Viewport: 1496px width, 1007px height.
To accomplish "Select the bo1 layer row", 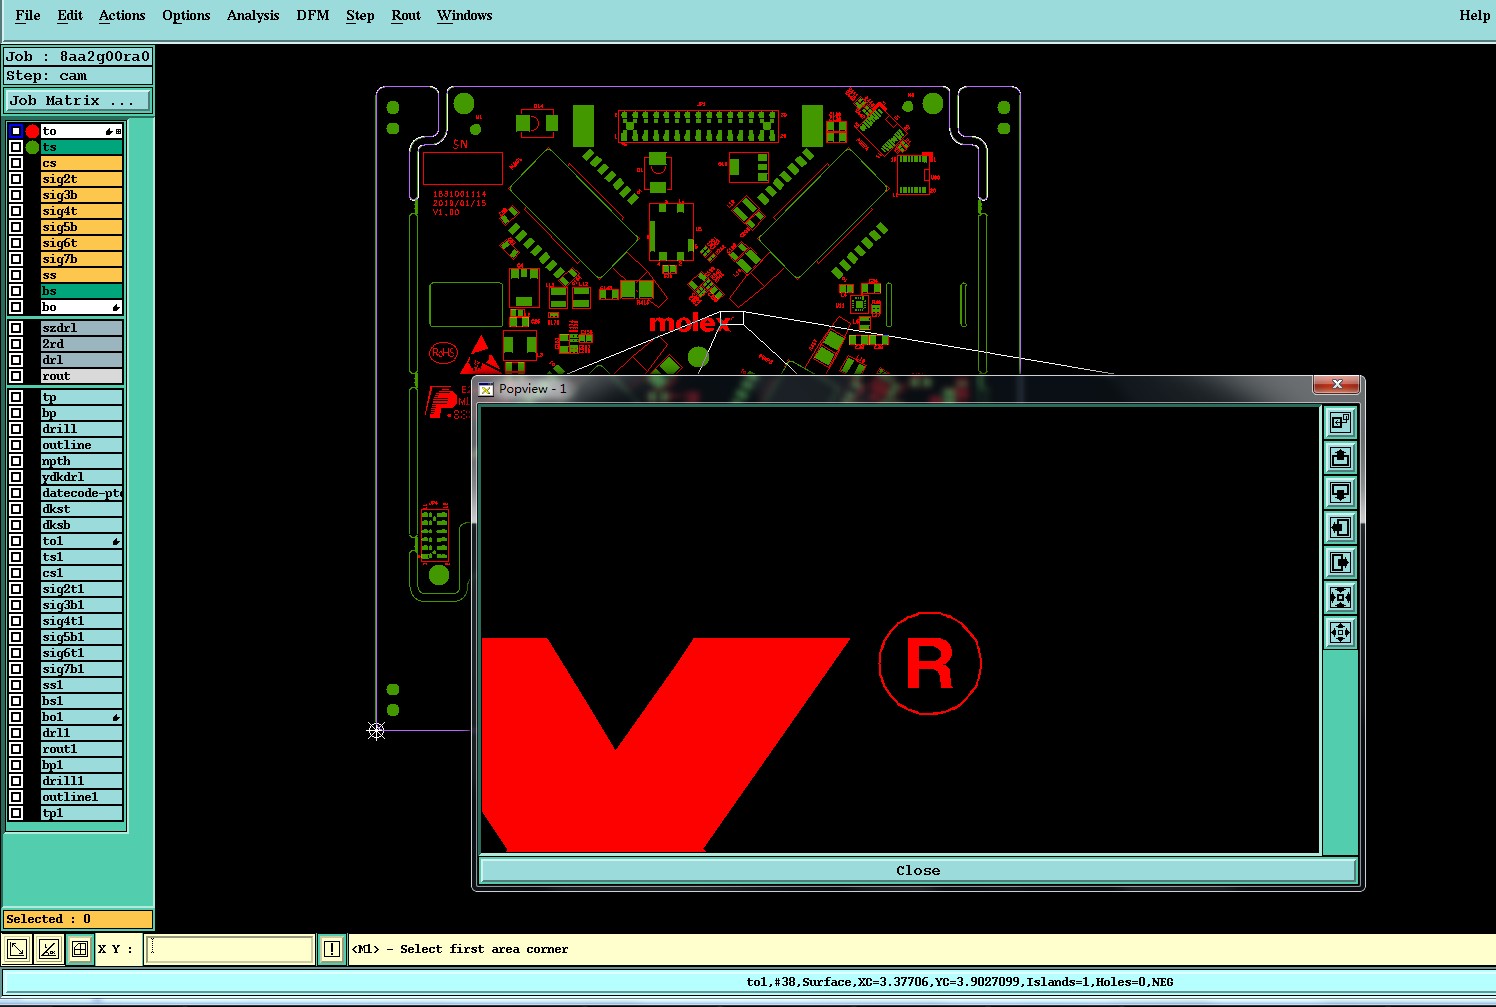I will pos(81,717).
